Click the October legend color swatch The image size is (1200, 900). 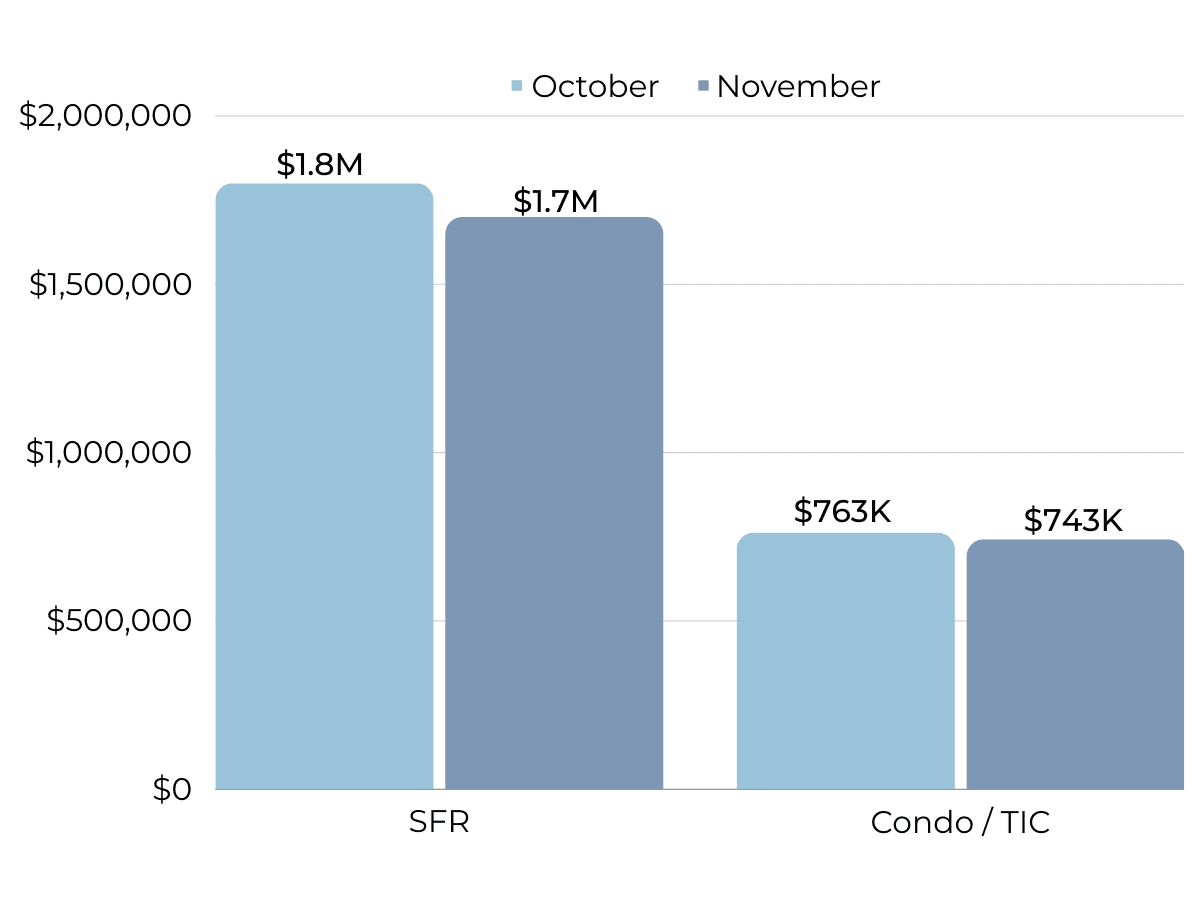[516, 87]
